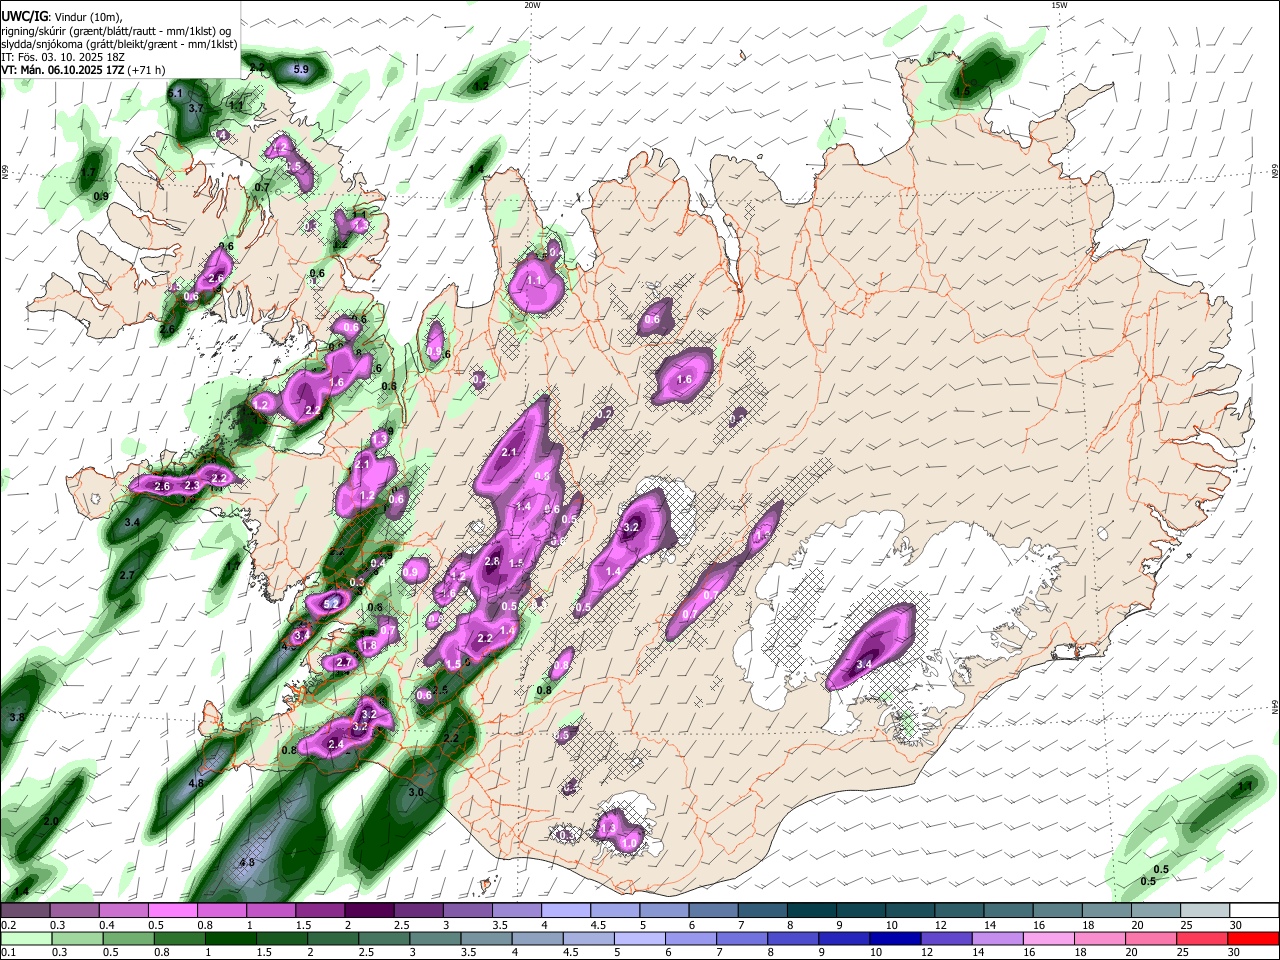1280x960 pixels.
Task: Click the 2.0 precipitation value
Action: [x=51, y=821]
